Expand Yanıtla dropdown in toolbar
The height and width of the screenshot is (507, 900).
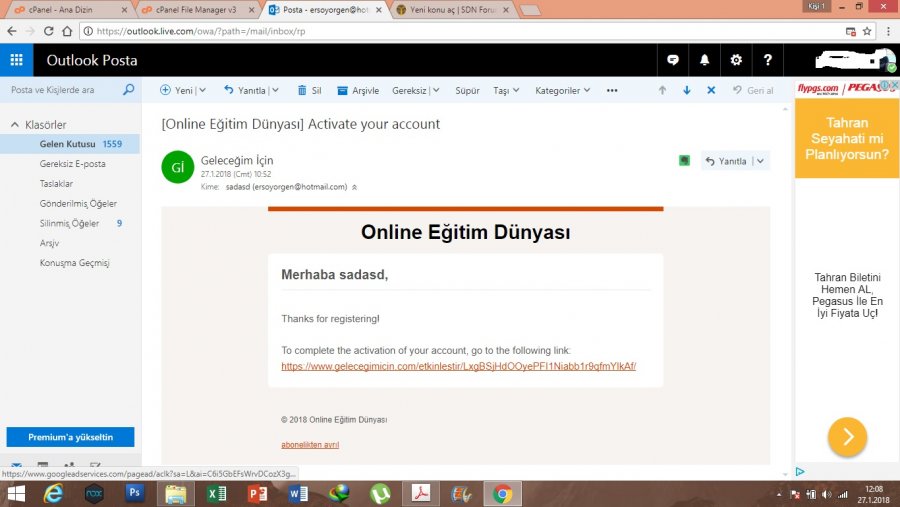point(276,90)
